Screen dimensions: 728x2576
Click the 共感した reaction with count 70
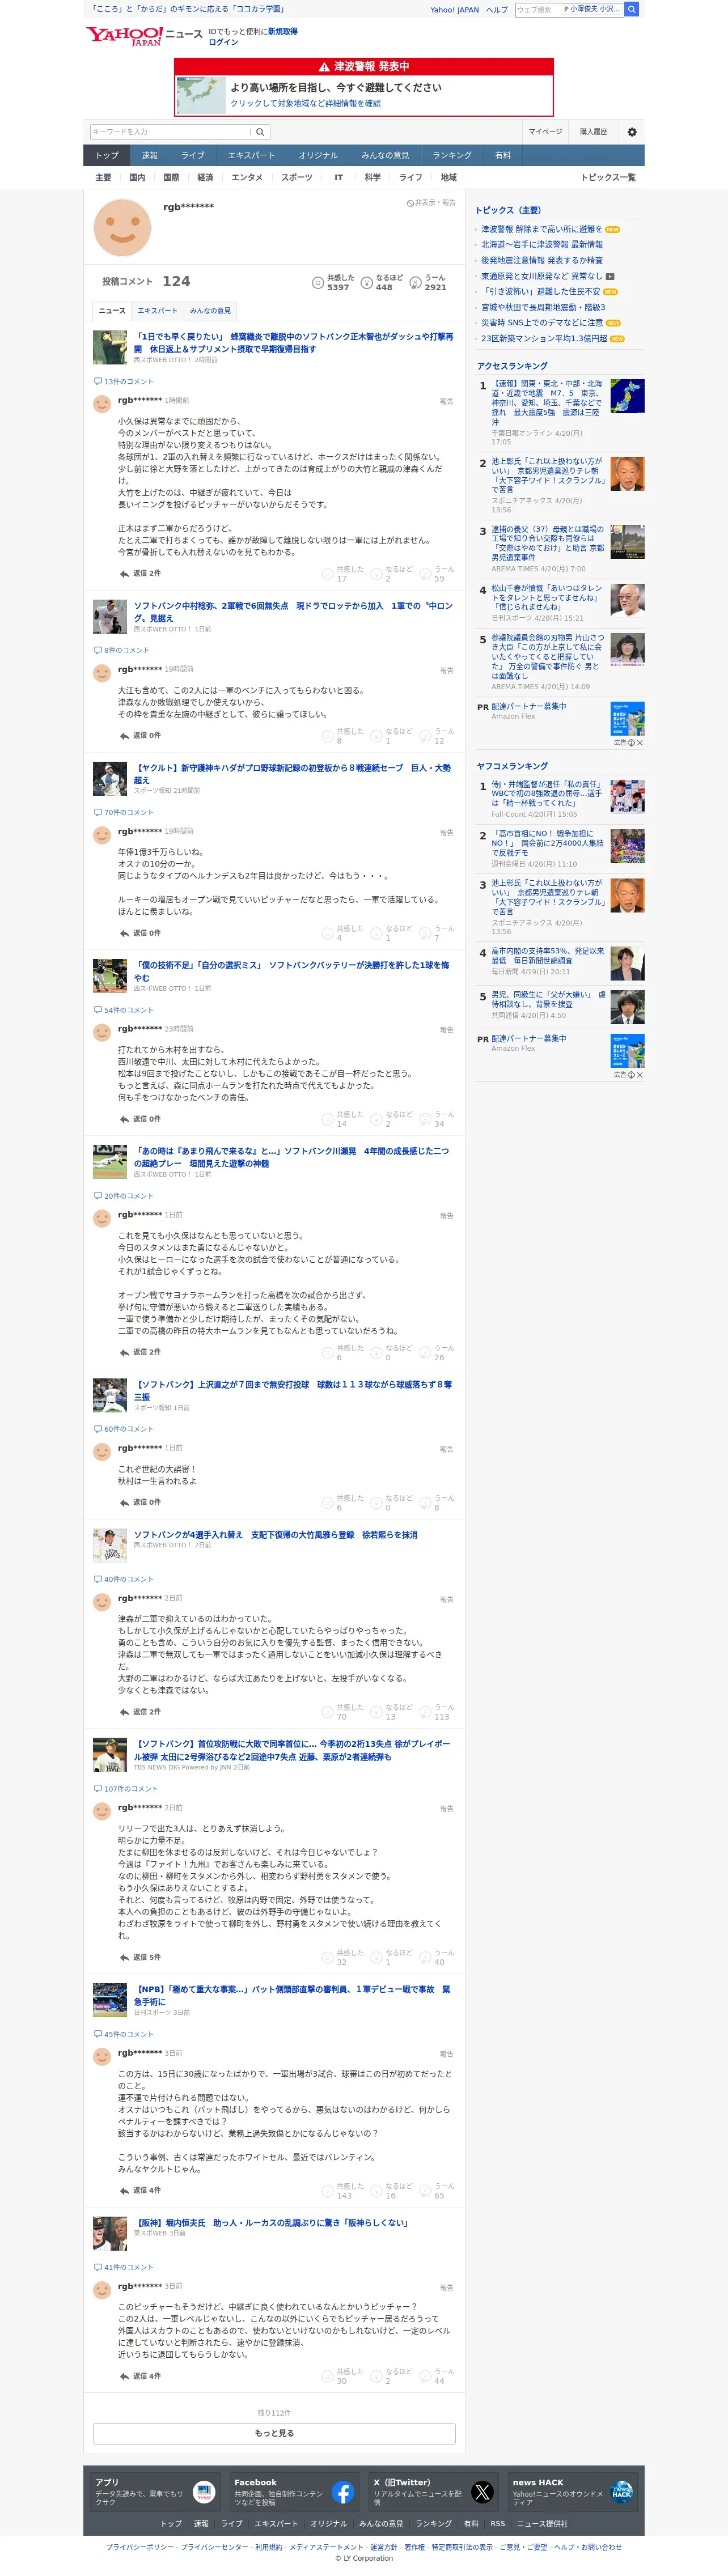pyautogui.click(x=343, y=1712)
